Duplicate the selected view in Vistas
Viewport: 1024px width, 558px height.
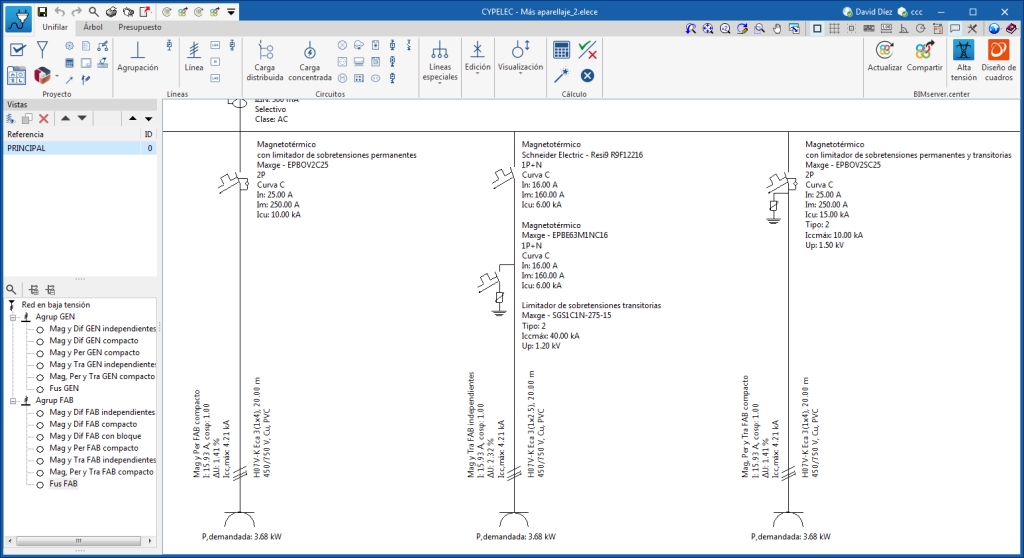27,118
